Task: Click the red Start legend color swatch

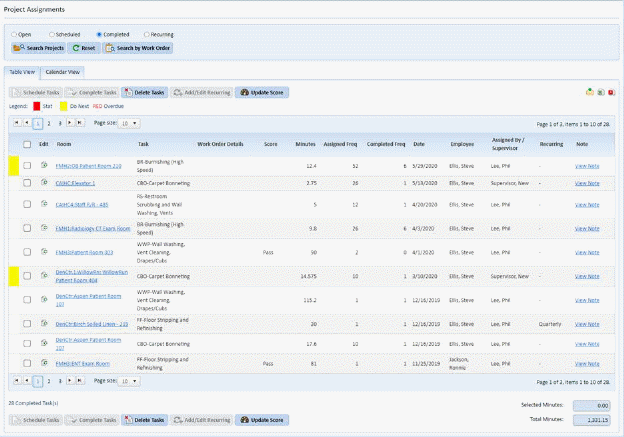Action: 37,105
